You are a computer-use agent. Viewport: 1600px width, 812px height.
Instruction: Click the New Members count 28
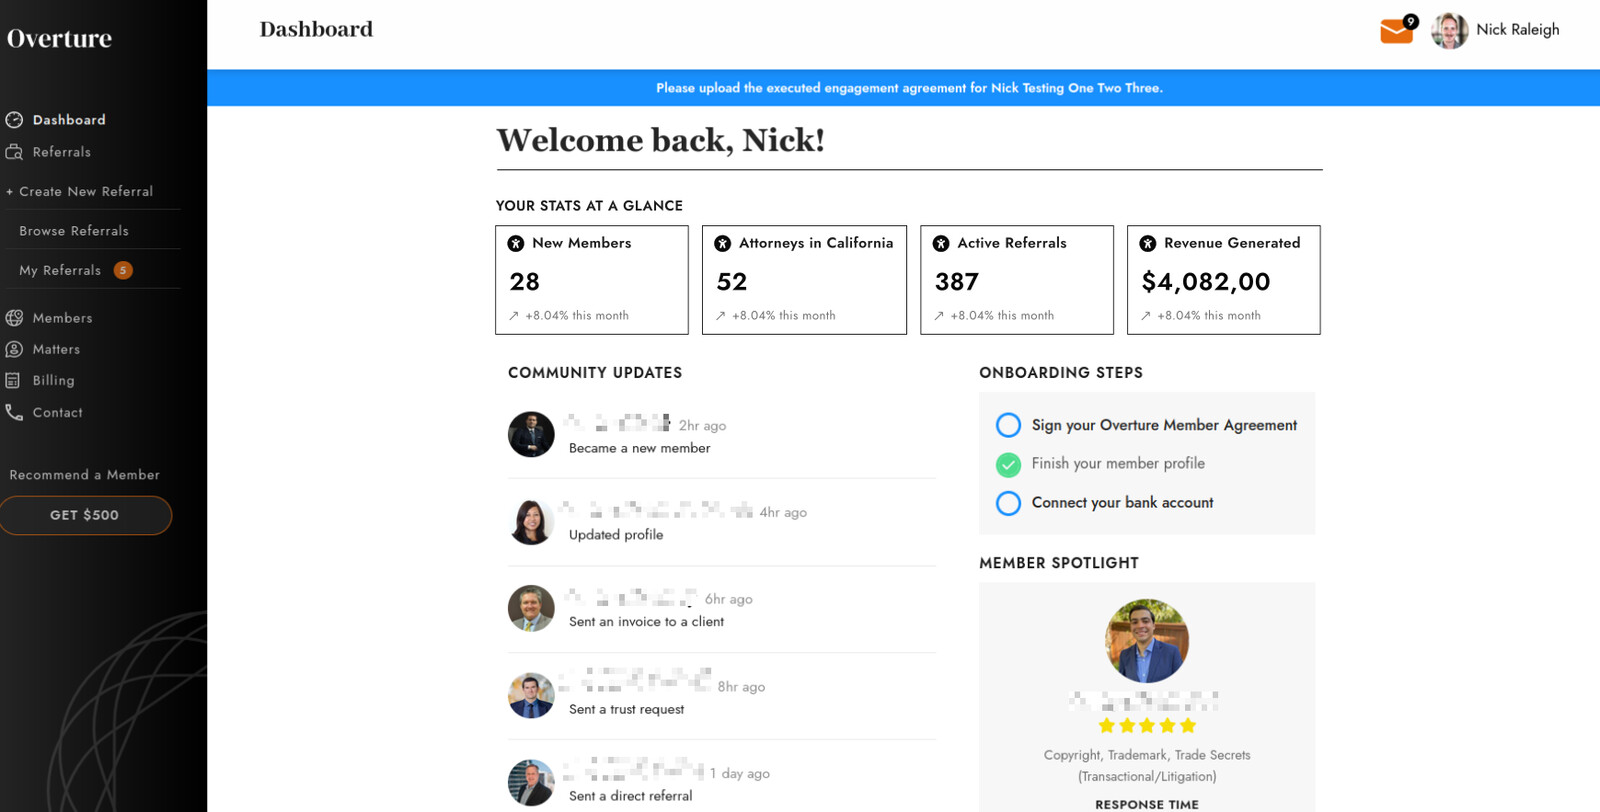(524, 282)
